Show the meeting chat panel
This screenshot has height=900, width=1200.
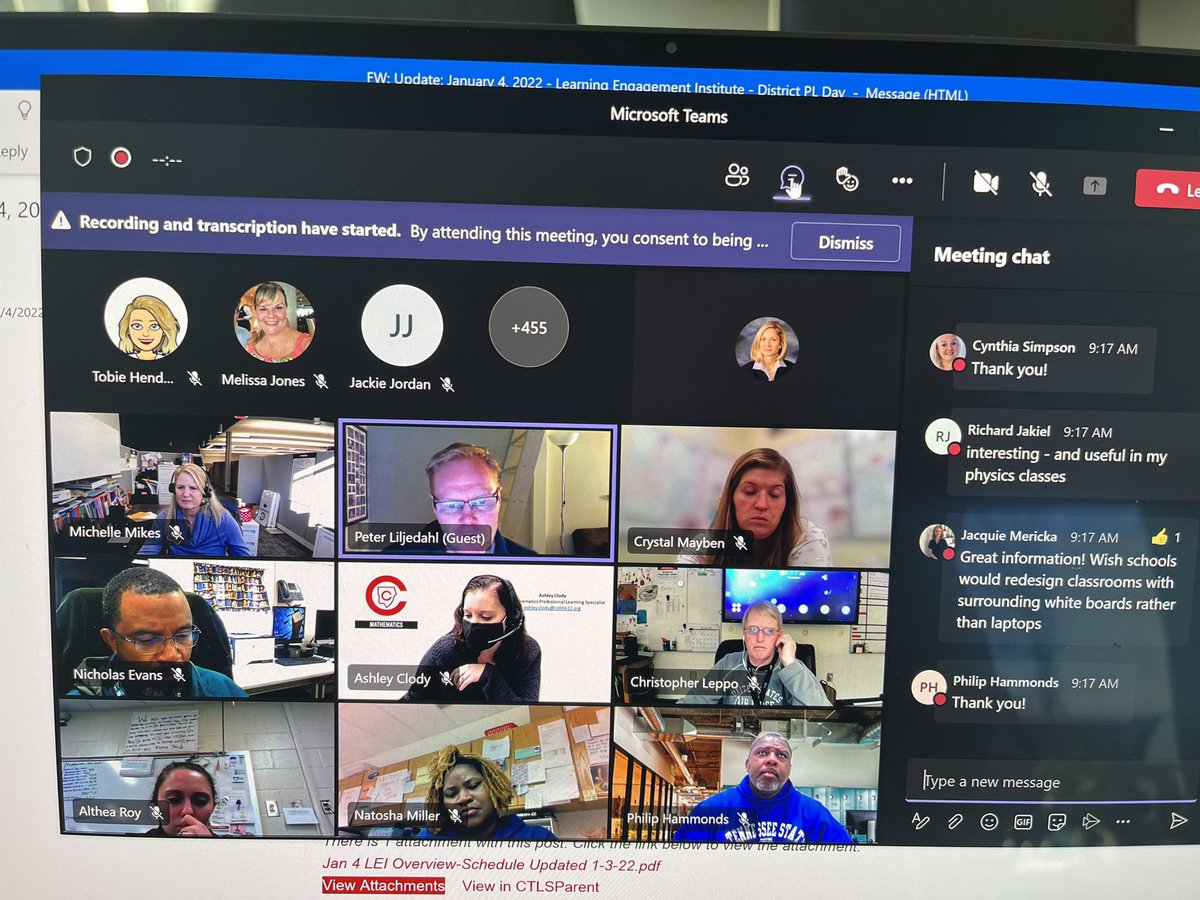[791, 180]
